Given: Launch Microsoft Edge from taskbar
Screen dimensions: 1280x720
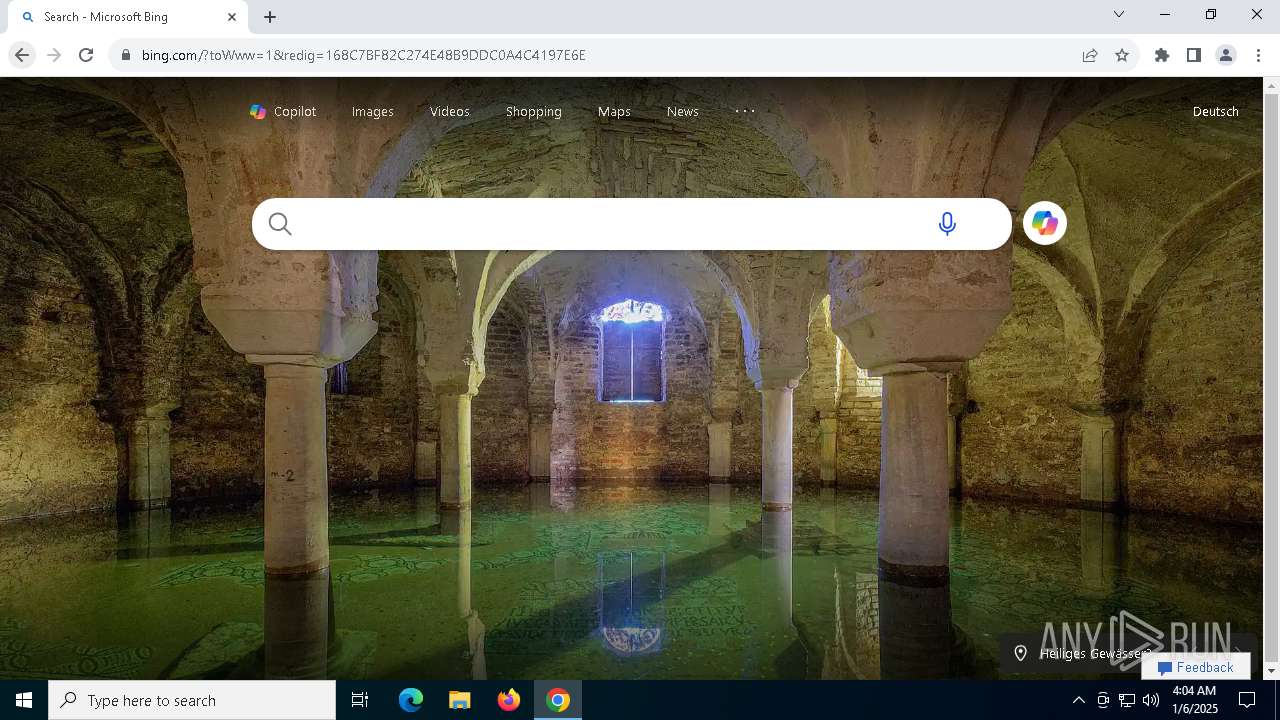Looking at the screenshot, I should click(411, 700).
